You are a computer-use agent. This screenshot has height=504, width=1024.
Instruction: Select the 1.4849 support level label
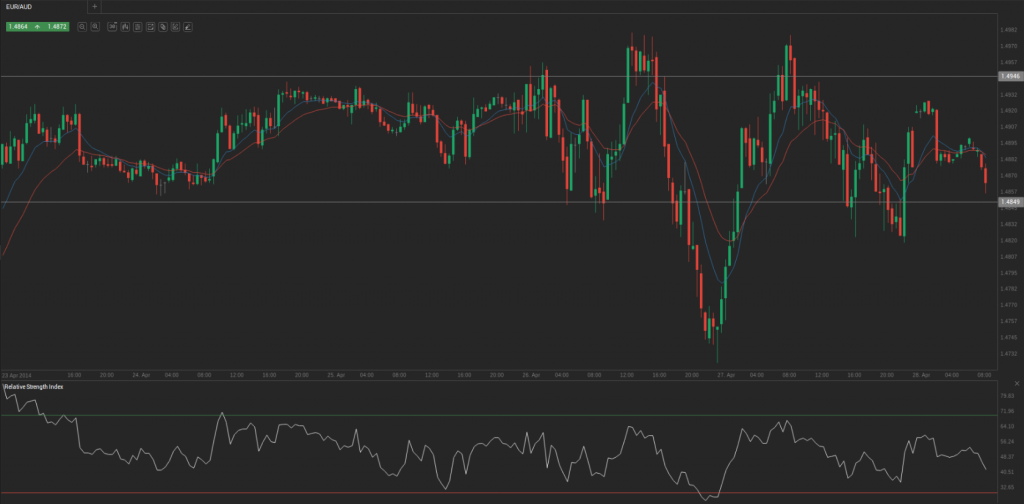click(1009, 202)
